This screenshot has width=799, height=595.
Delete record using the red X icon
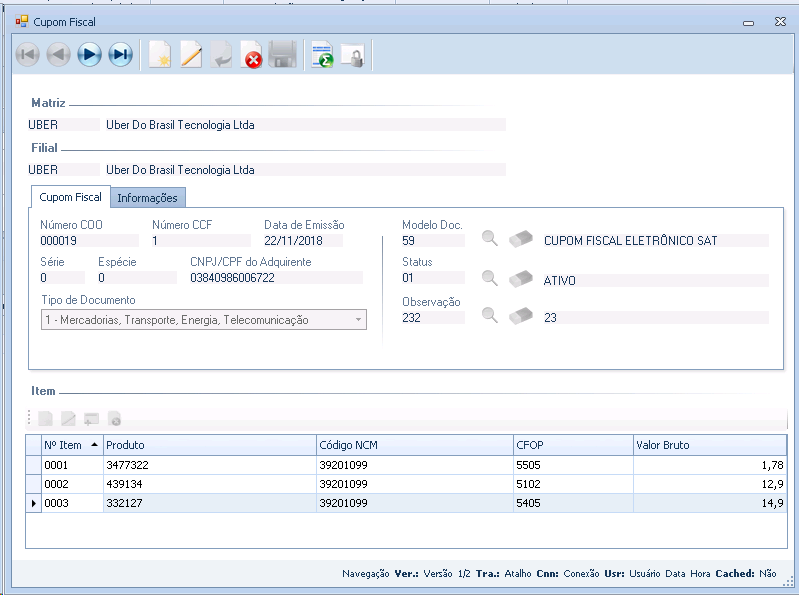[252, 56]
